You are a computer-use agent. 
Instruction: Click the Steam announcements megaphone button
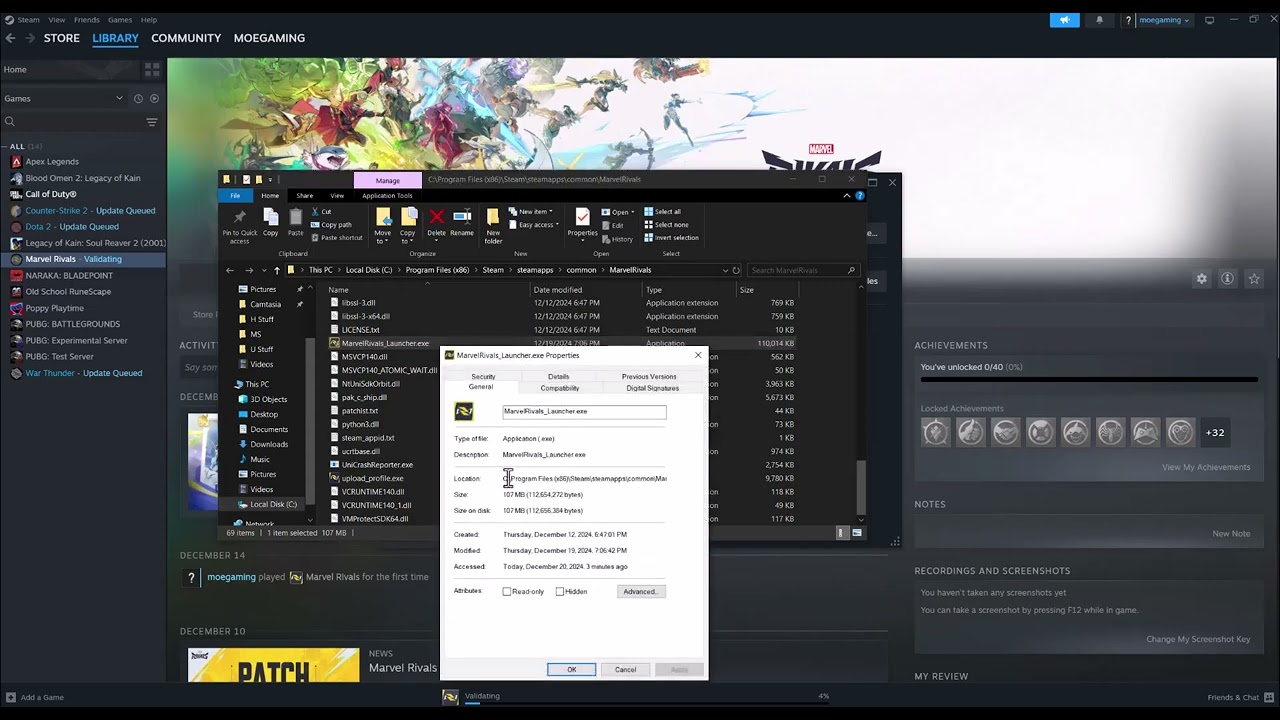pyautogui.click(x=1064, y=20)
